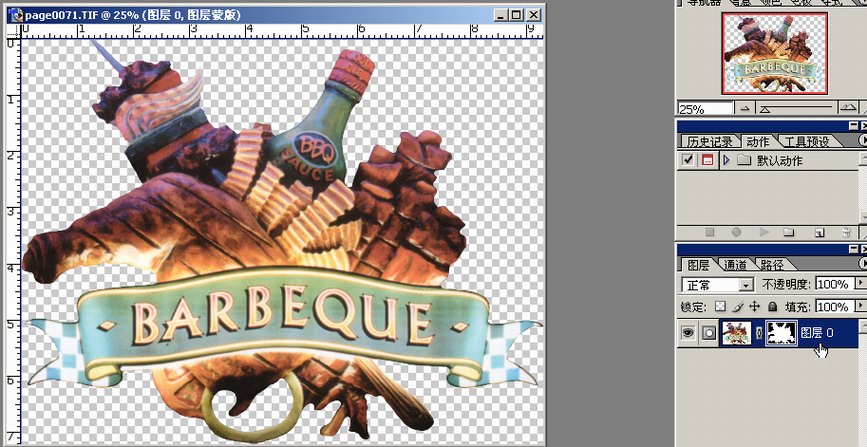The width and height of the screenshot is (867, 447).
Task: Toggle the 默认动作 action set checkbox
Action: click(x=687, y=160)
